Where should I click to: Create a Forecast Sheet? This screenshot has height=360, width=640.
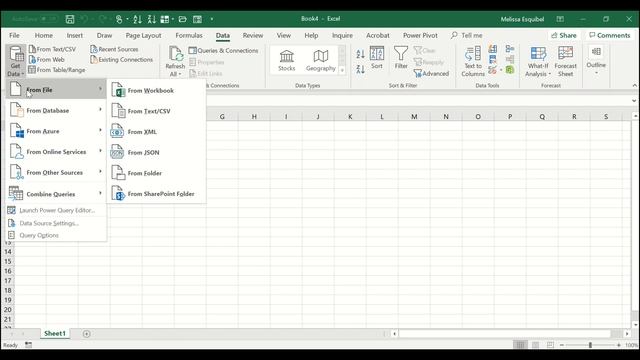[565, 61]
